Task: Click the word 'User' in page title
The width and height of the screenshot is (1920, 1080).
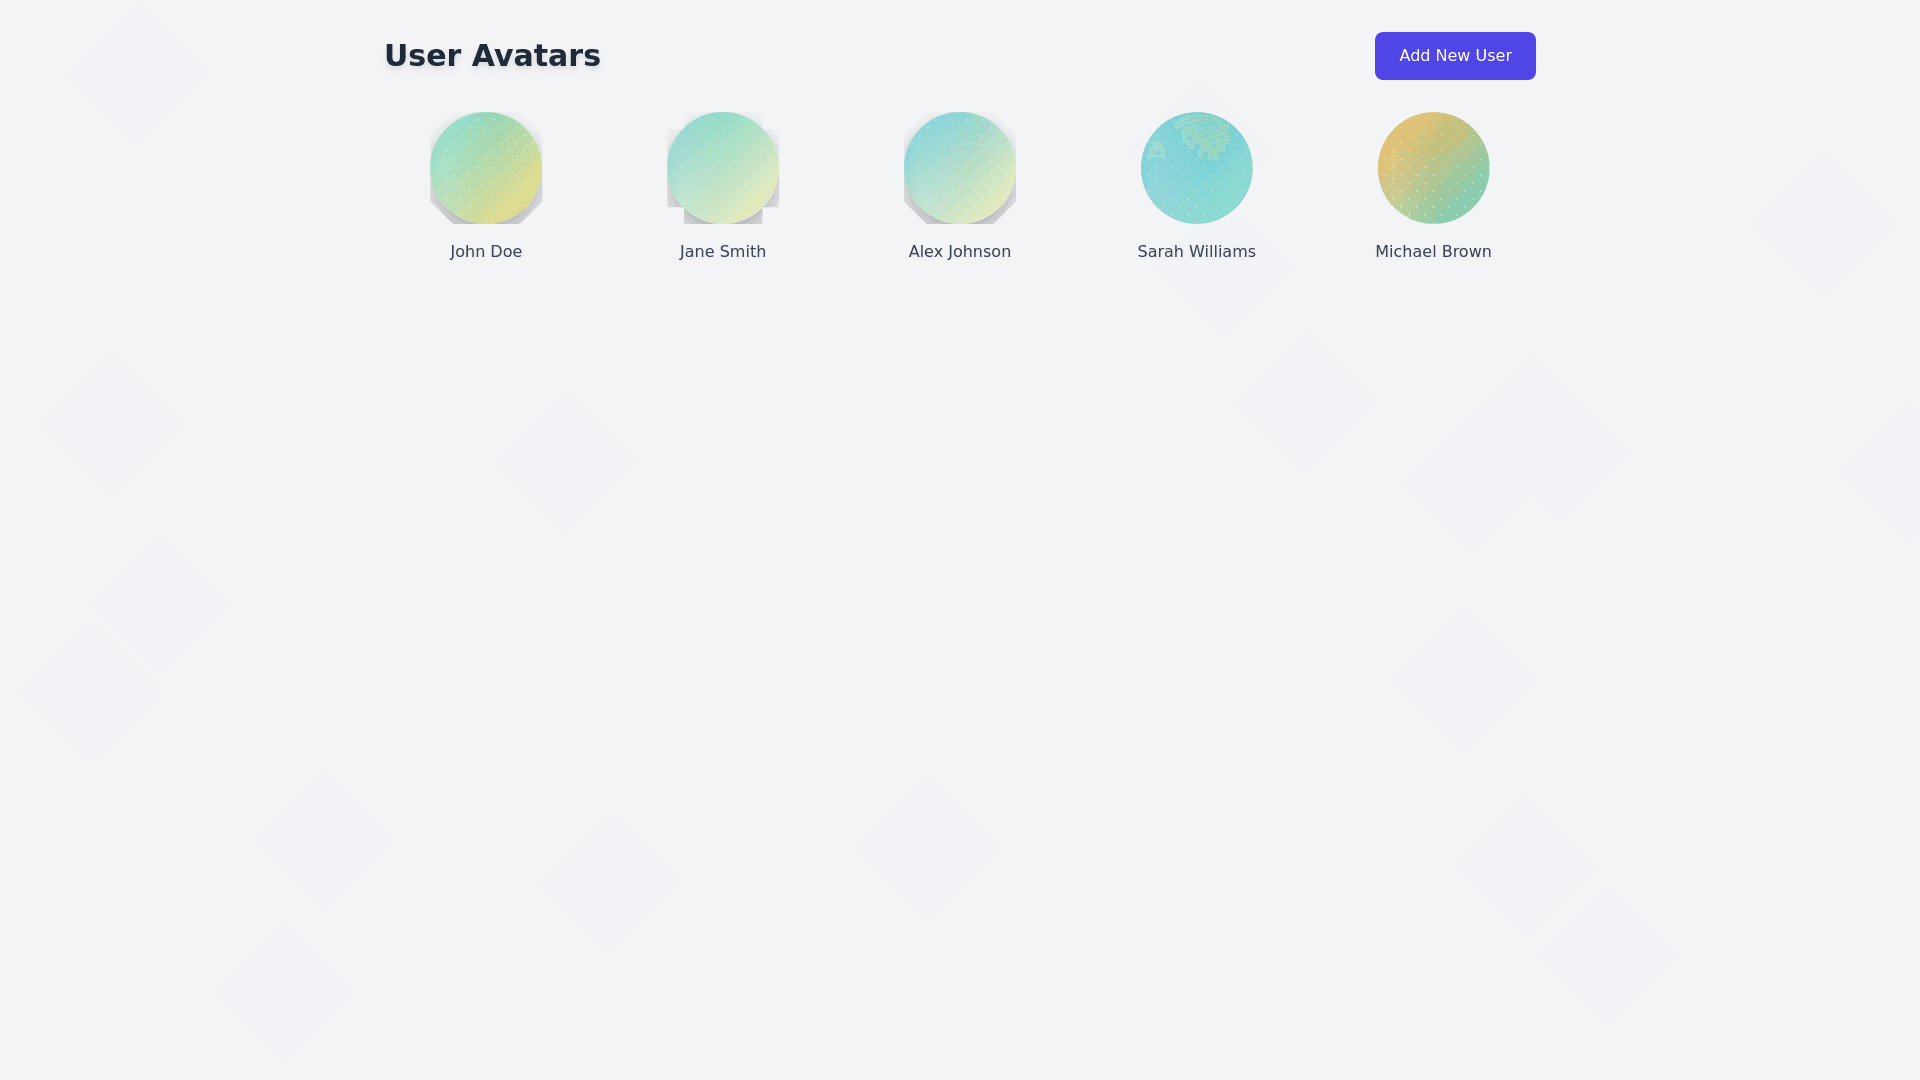Action: pos(422,56)
